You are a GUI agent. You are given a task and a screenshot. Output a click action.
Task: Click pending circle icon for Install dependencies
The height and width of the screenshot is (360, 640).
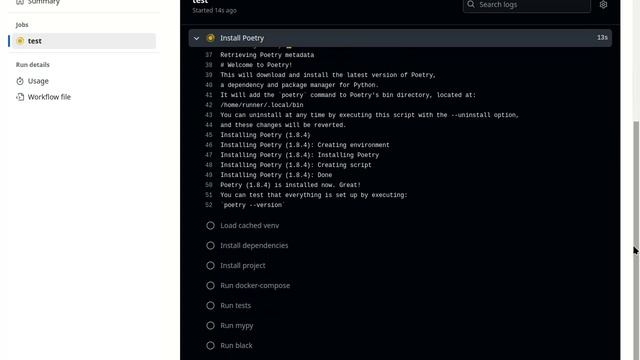210,245
